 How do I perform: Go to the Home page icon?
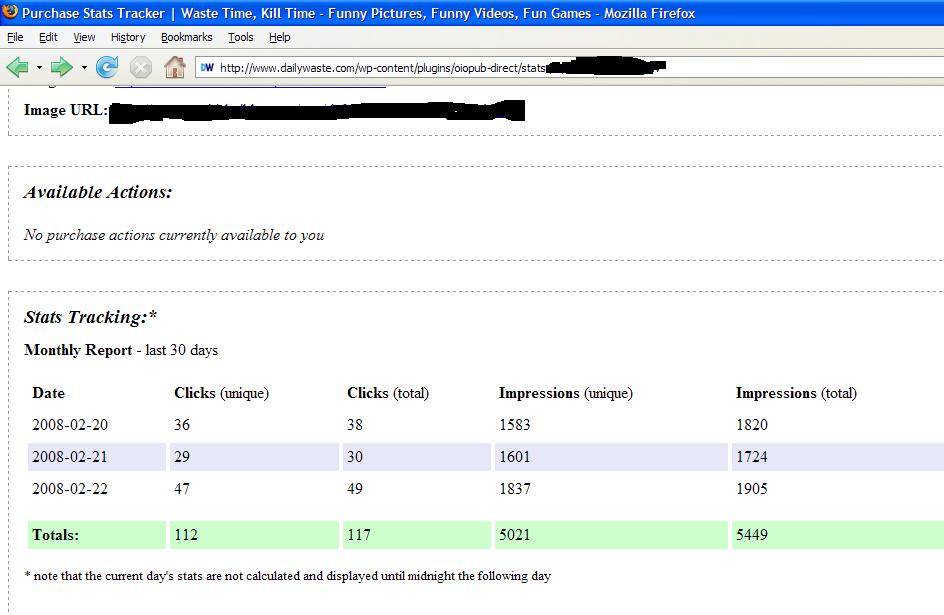pyautogui.click(x=175, y=67)
